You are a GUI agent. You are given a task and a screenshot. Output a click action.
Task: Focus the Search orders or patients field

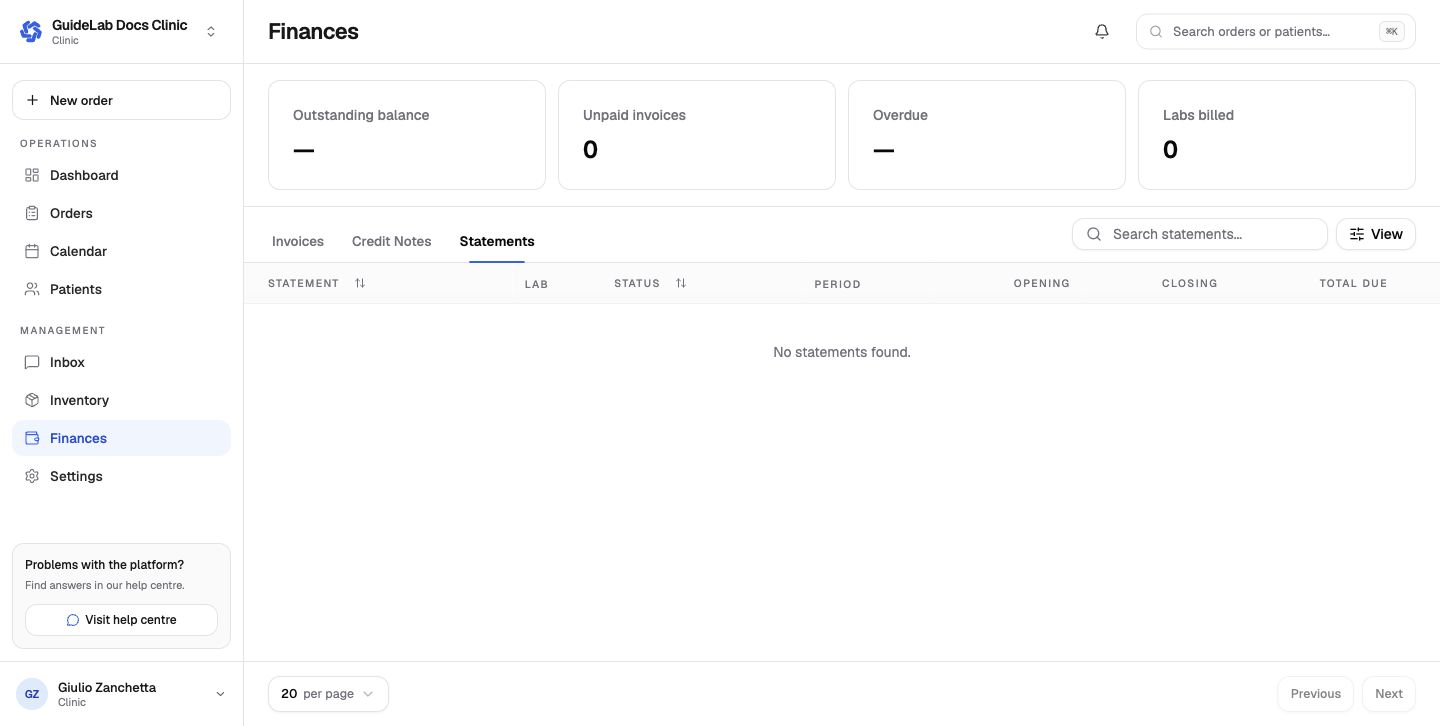tap(1276, 32)
